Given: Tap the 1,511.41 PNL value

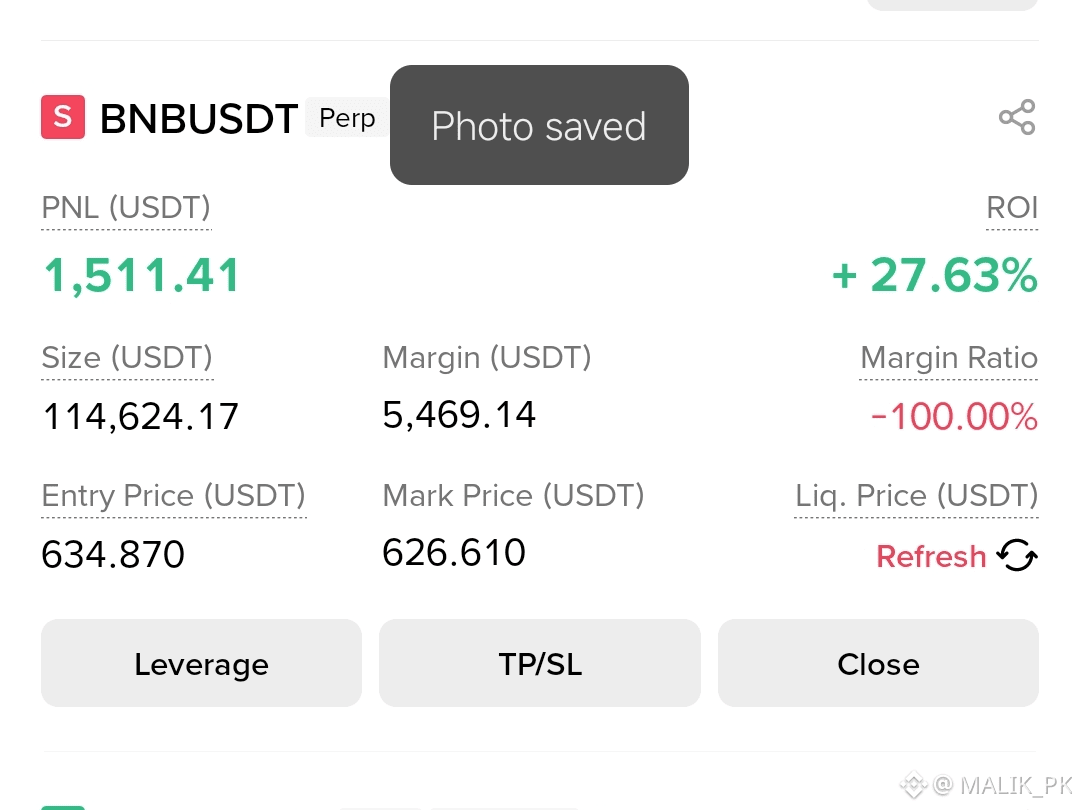Looking at the screenshot, I should 141,275.
